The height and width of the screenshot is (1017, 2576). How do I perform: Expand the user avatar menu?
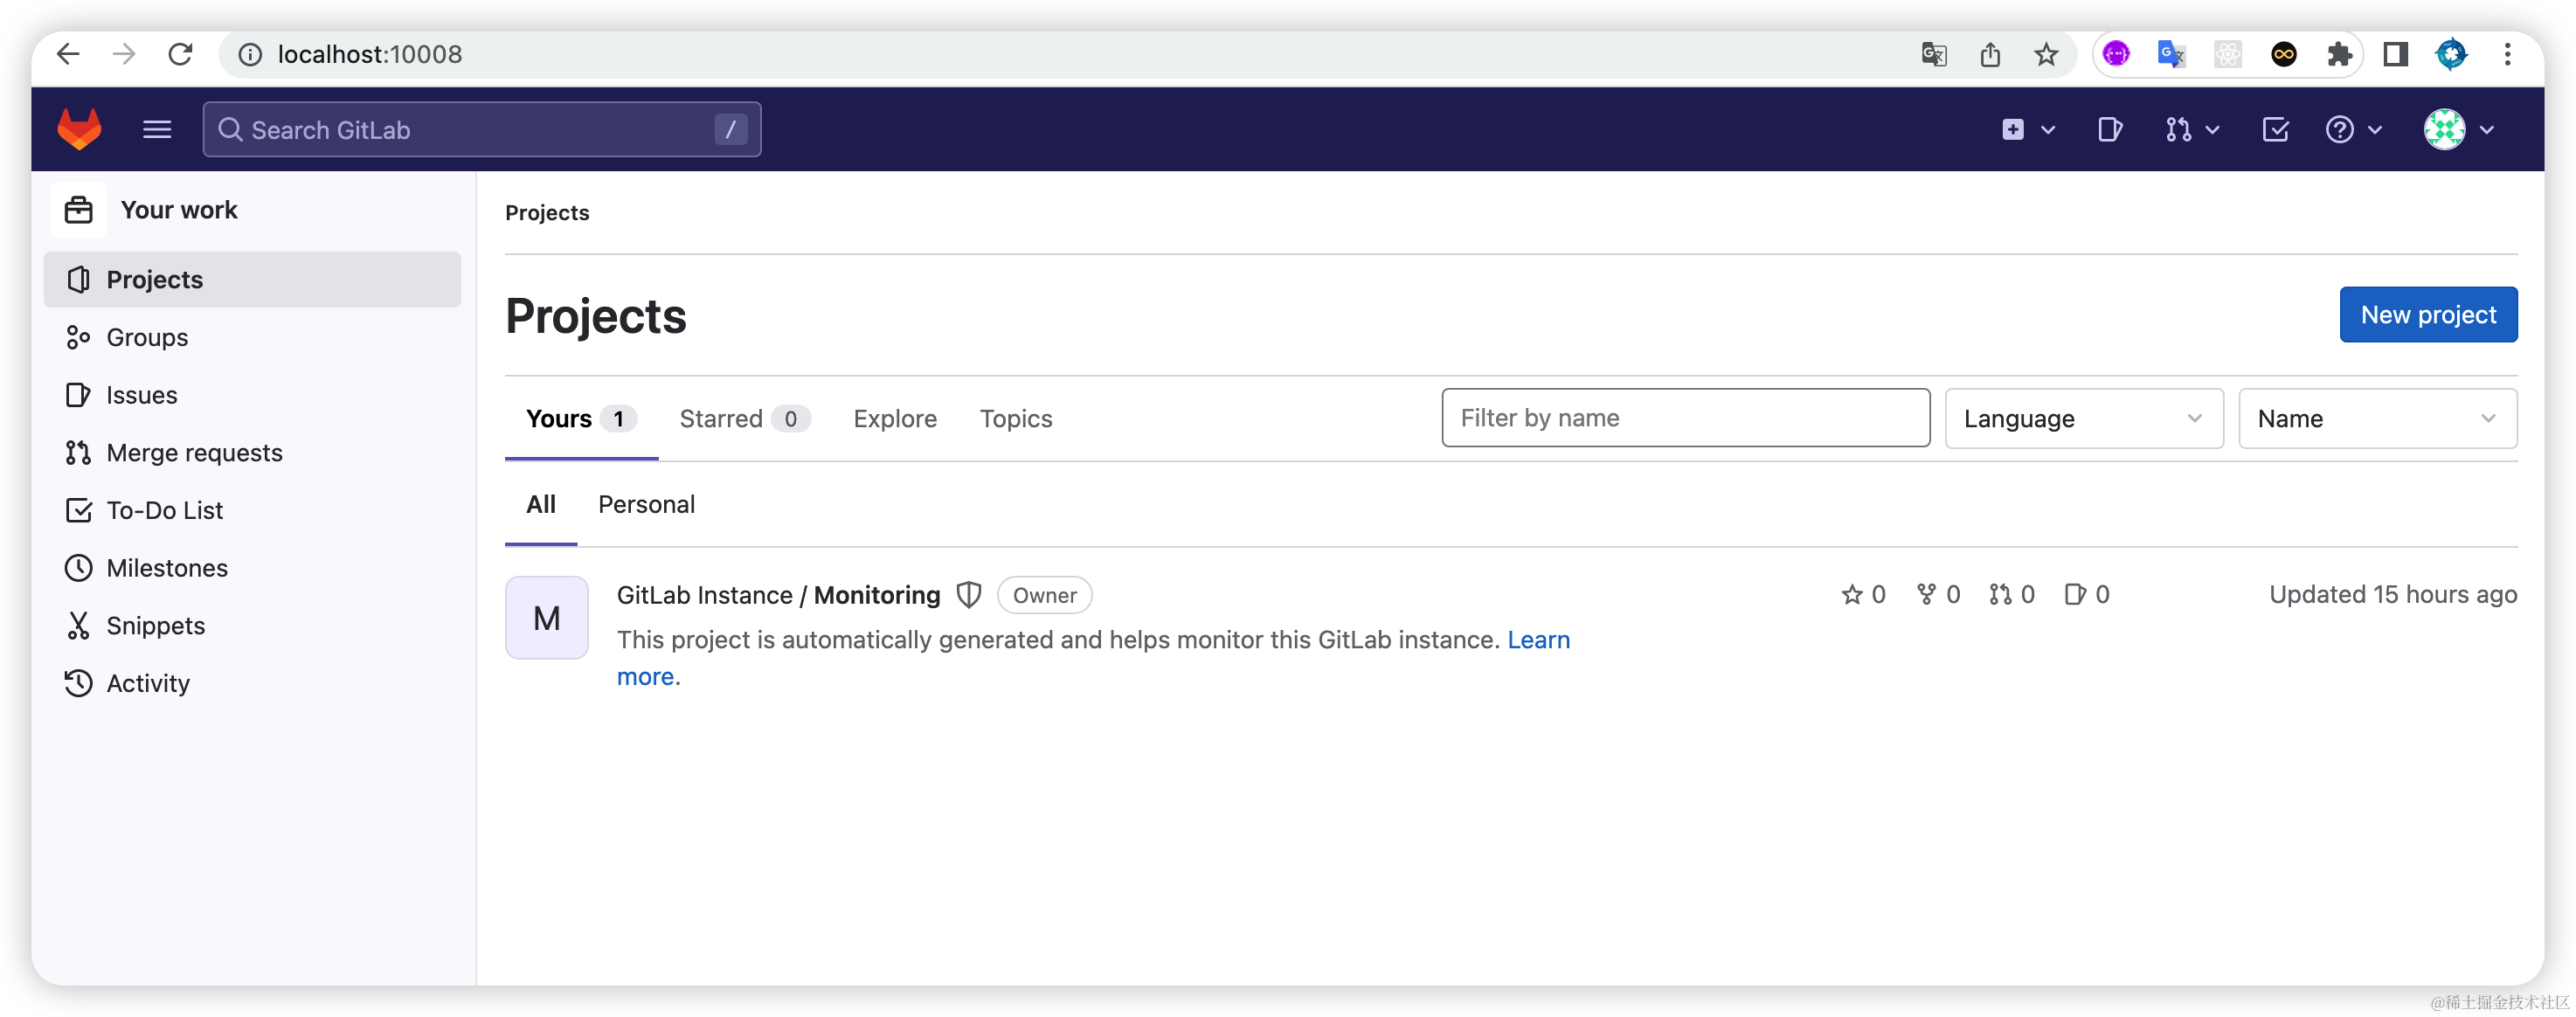tap(2459, 129)
